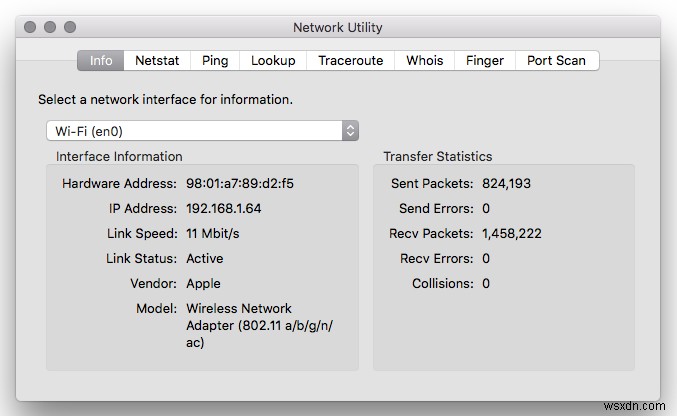Image resolution: width=677 pixels, height=416 pixels.
Task: Open the Port Scan tab
Action: (x=556, y=60)
